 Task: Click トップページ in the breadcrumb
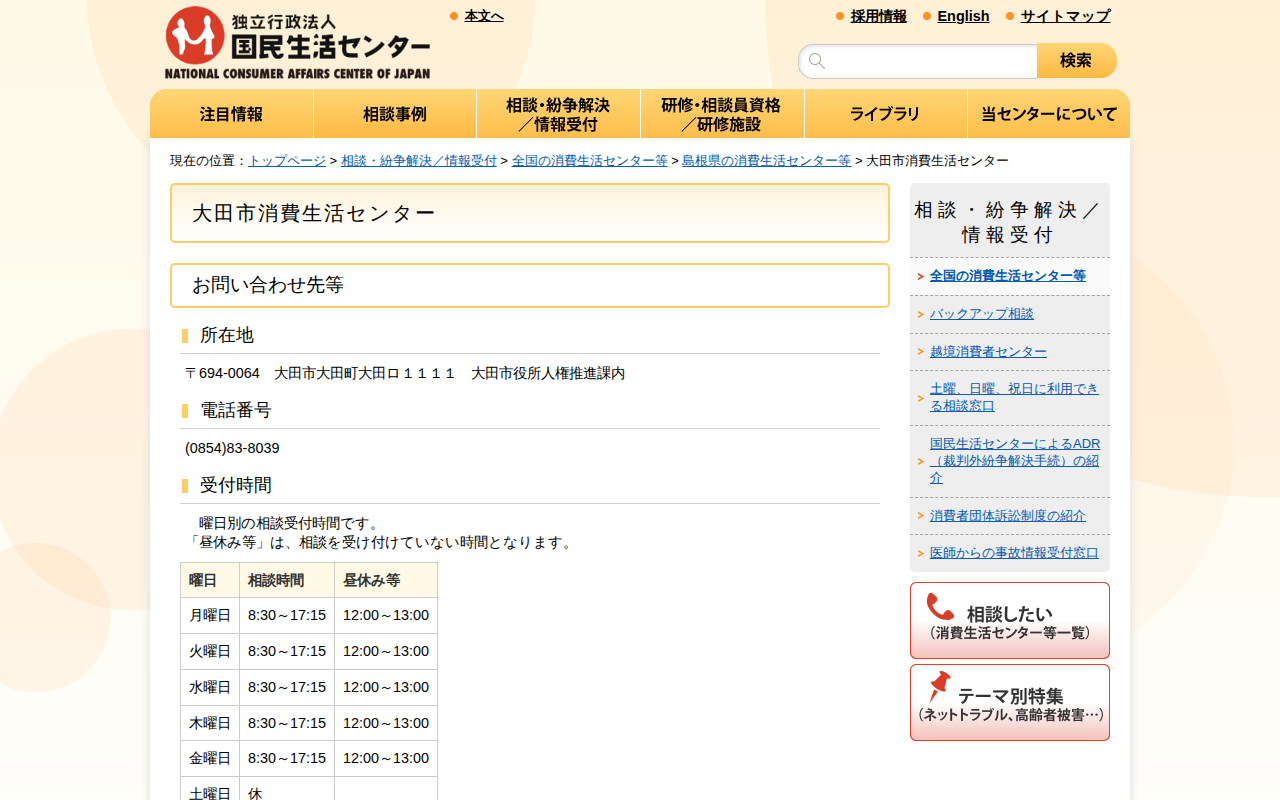point(287,161)
